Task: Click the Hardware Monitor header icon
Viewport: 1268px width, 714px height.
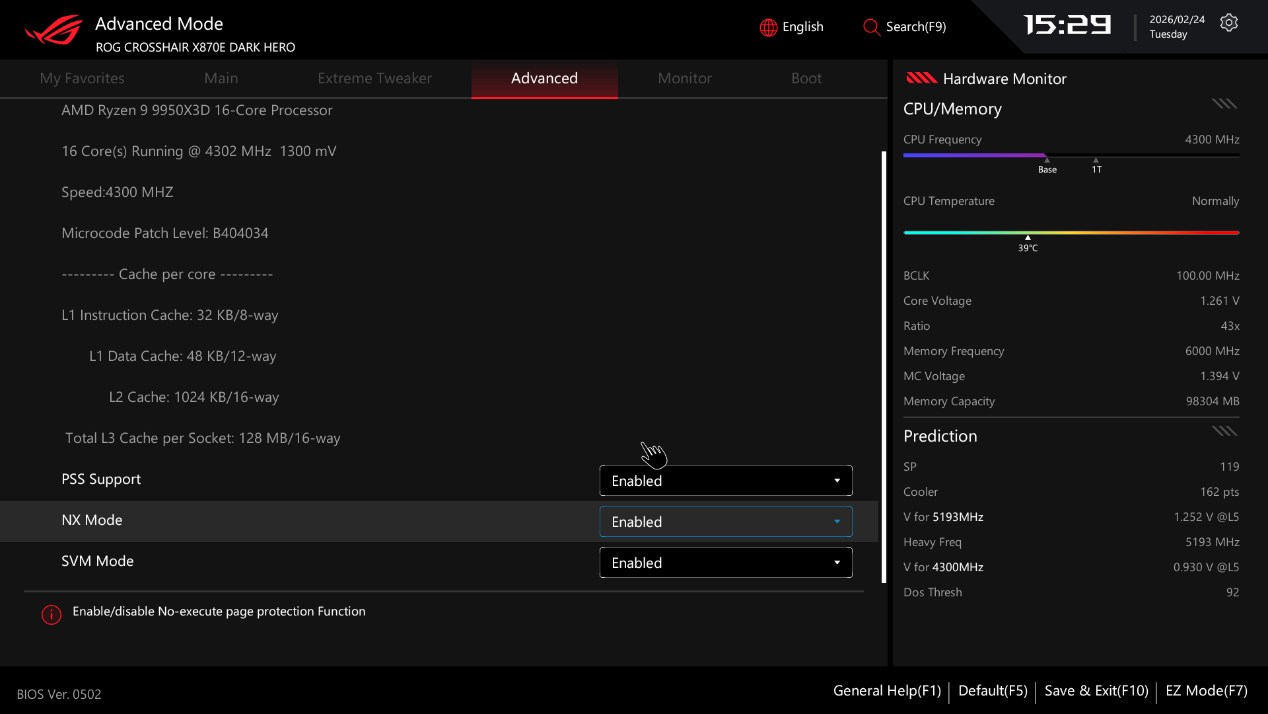Action: click(x=920, y=78)
